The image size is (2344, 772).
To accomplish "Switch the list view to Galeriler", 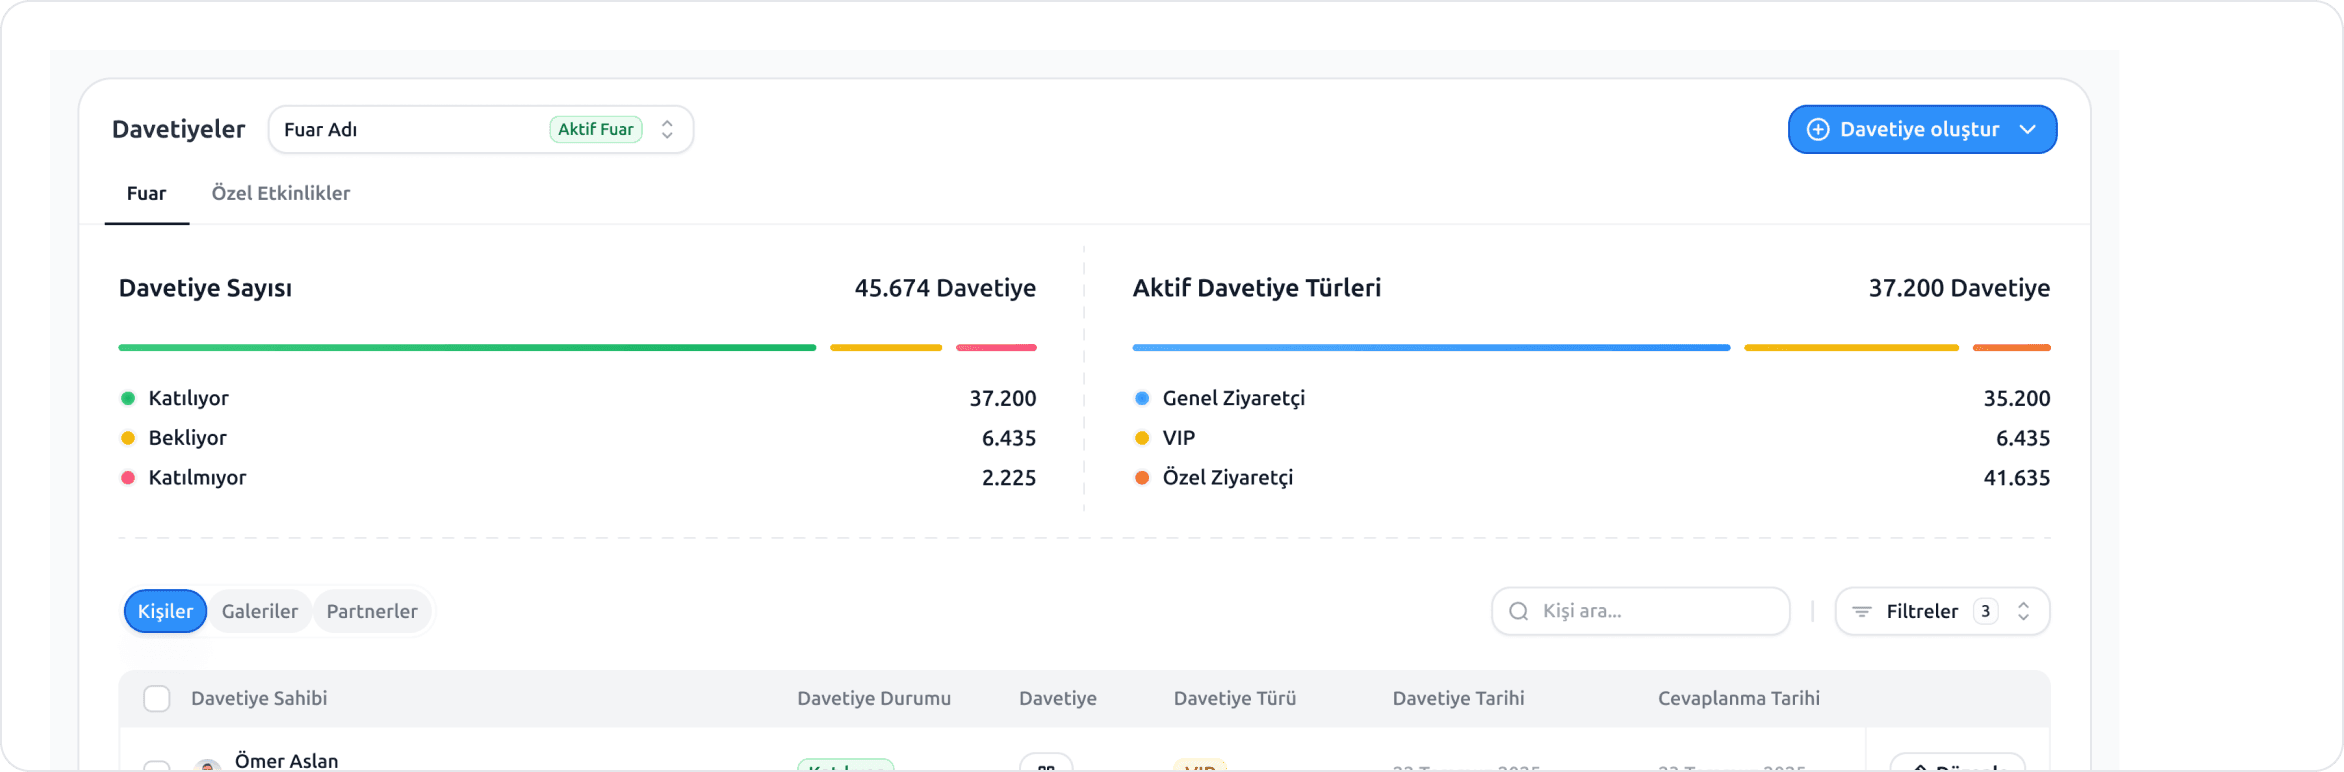I will 260,611.
